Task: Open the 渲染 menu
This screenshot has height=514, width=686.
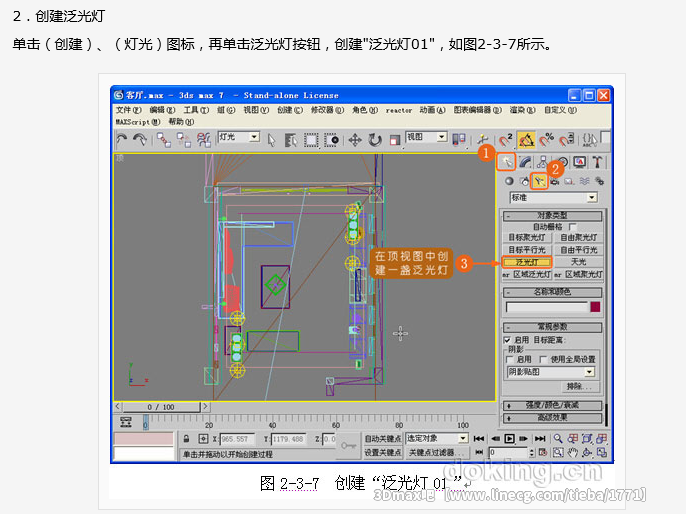Action: pos(522,110)
